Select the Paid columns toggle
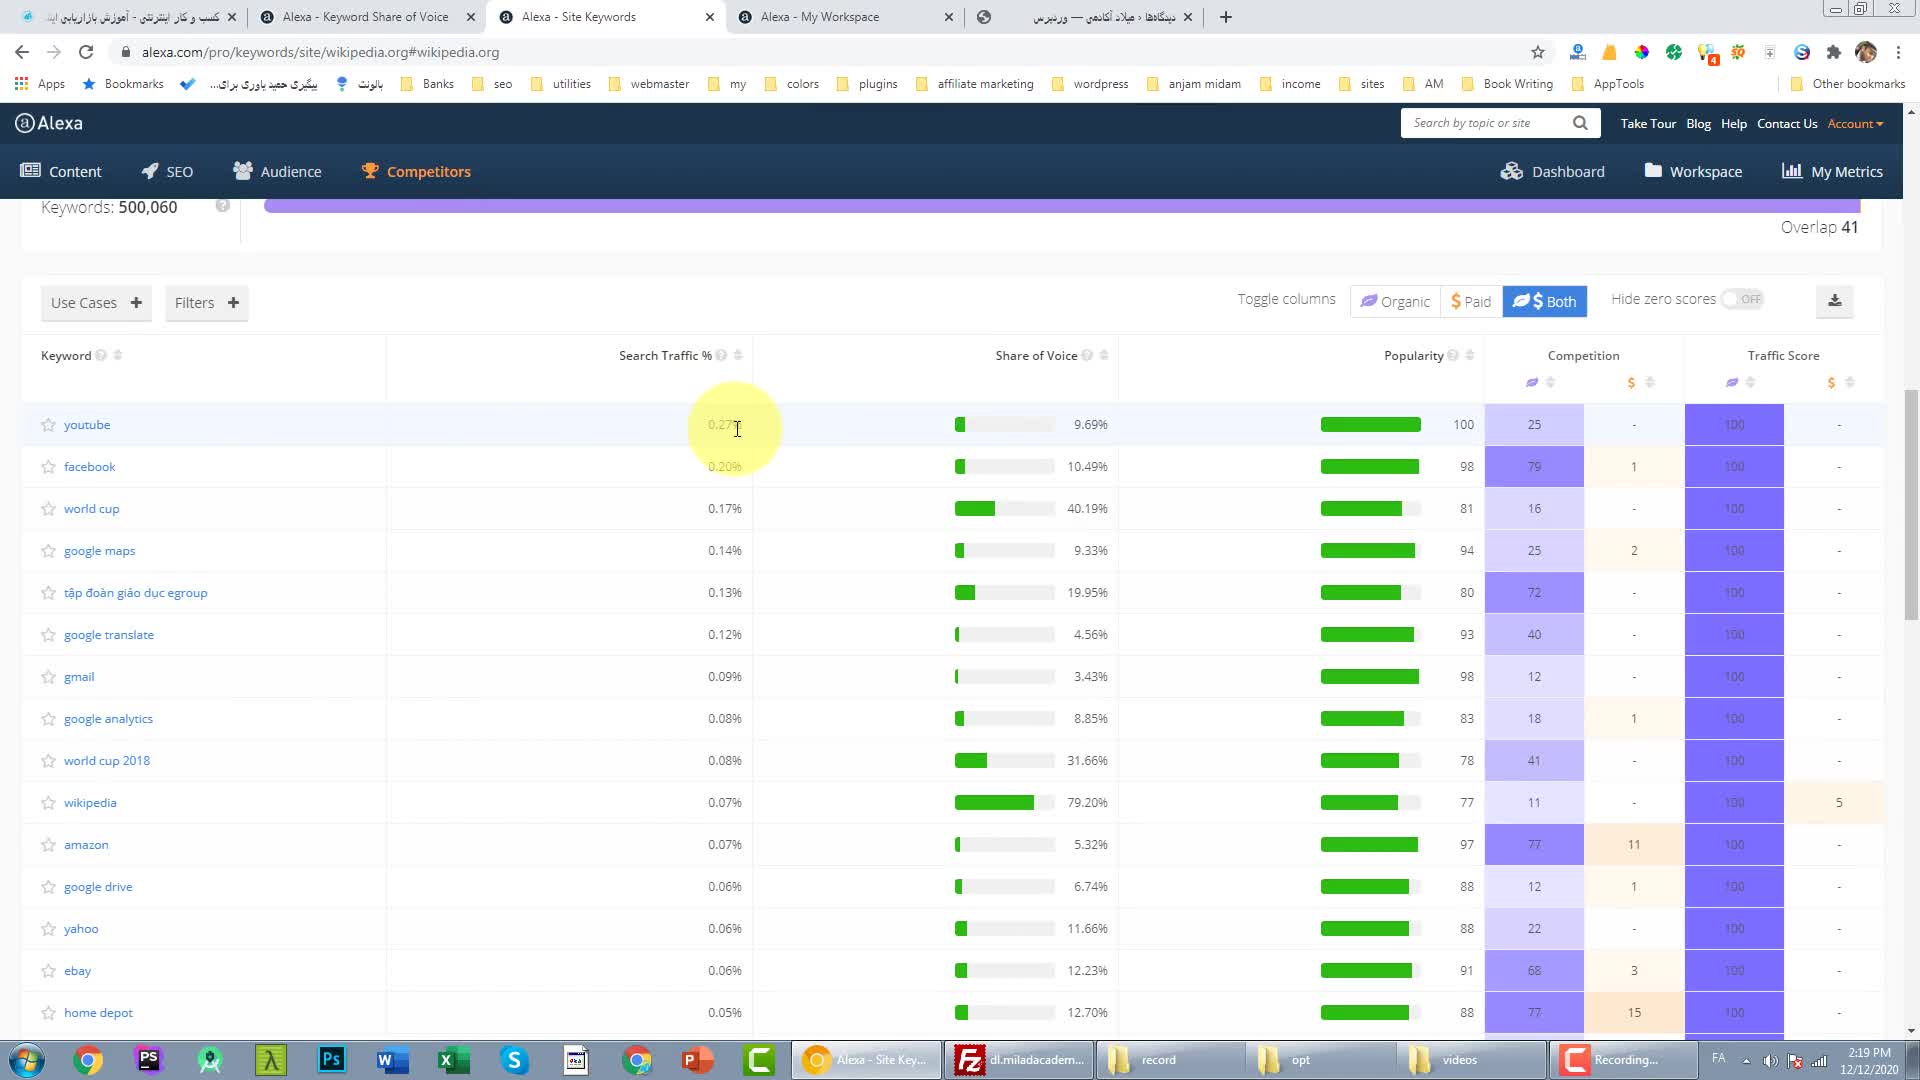 pyautogui.click(x=1471, y=301)
